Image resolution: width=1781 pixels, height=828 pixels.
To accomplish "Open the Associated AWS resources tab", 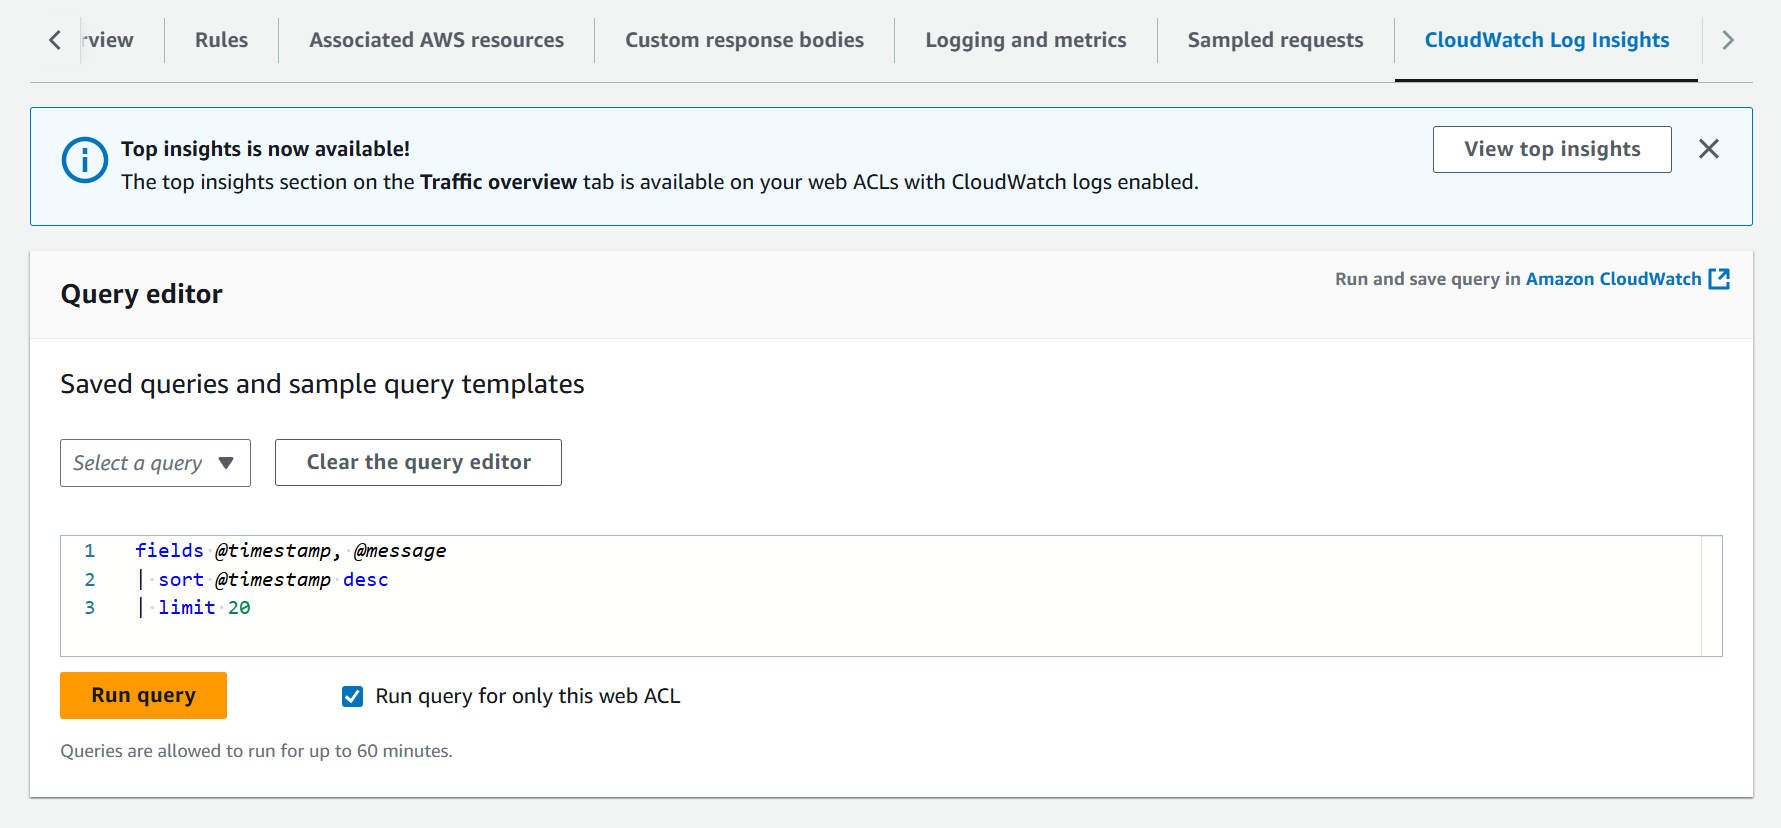I will point(436,40).
